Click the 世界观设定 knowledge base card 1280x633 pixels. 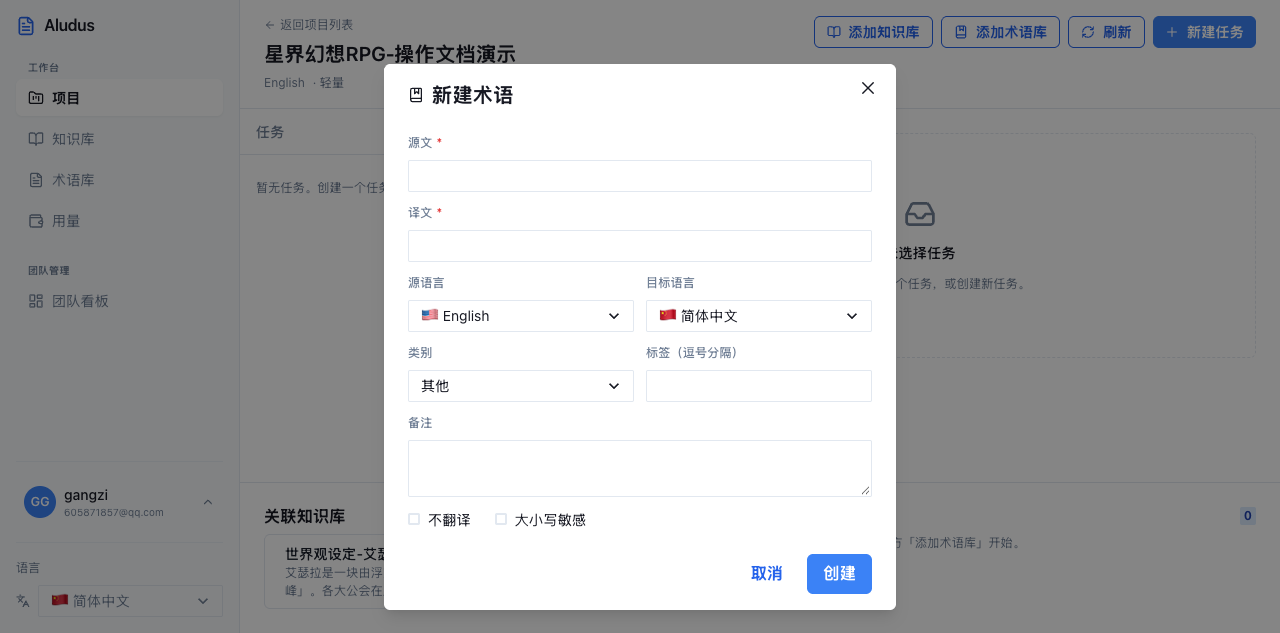pyautogui.click(x=324, y=571)
